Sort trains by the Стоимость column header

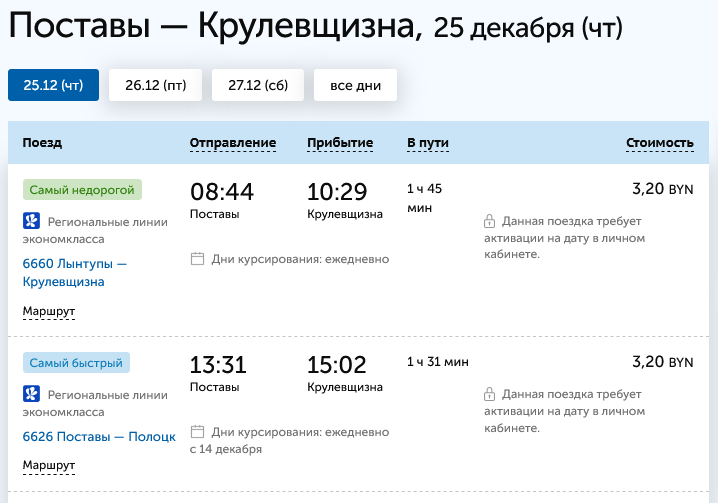[x=659, y=143]
